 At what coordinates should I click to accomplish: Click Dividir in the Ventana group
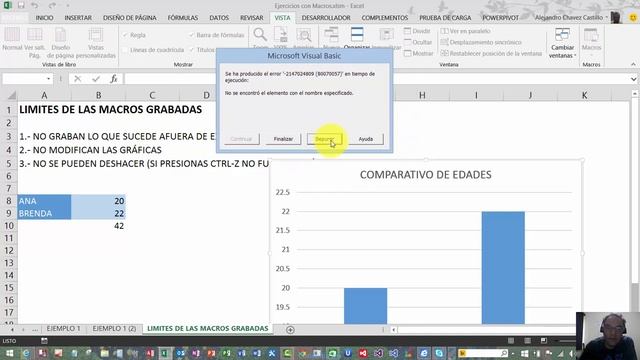[417, 31]
